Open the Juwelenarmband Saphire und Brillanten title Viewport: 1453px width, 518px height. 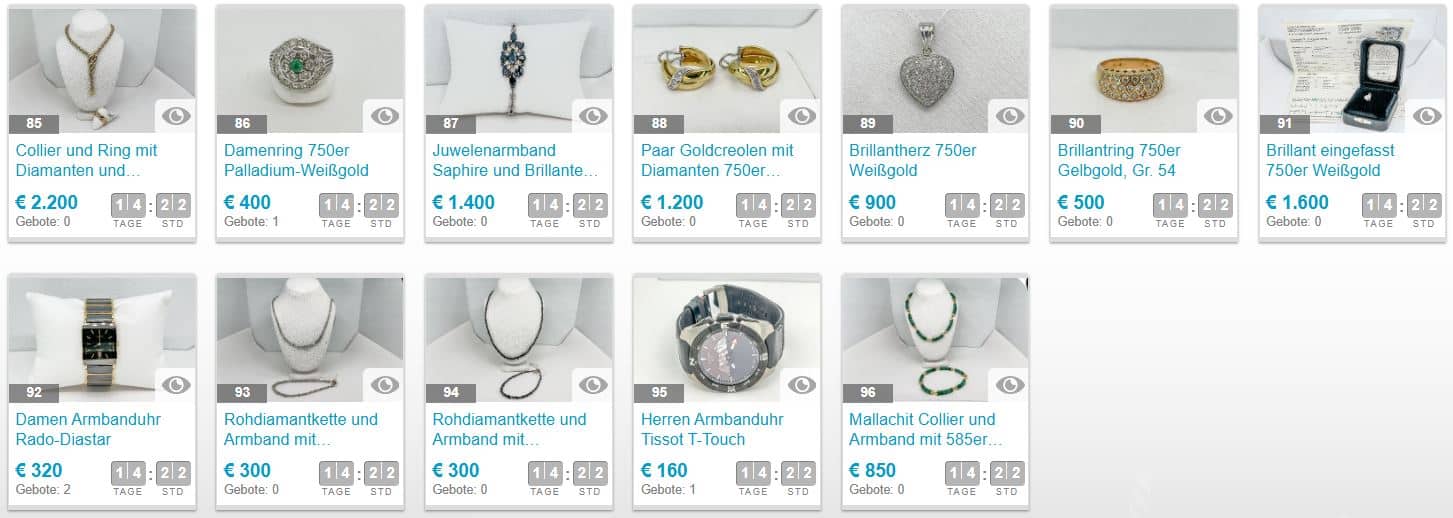coord(515,160)
